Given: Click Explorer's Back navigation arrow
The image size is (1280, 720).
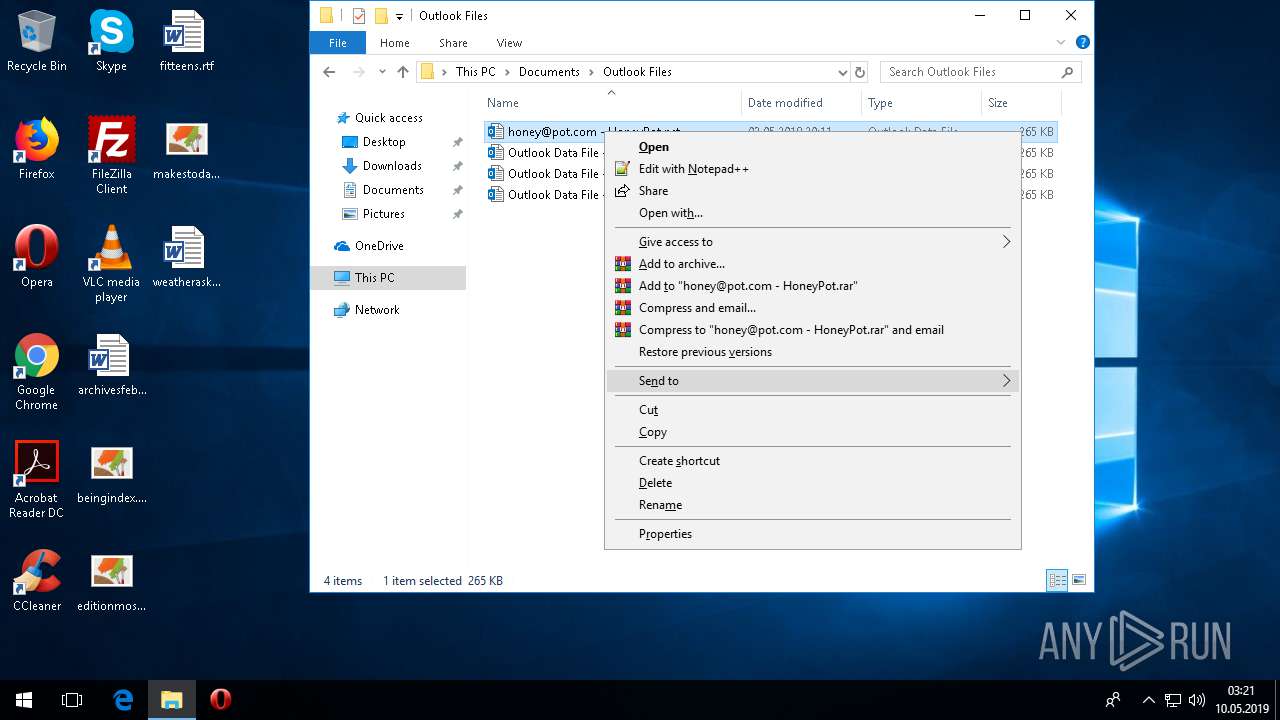Looking at the screenshot, I should [x=329, y=72].
